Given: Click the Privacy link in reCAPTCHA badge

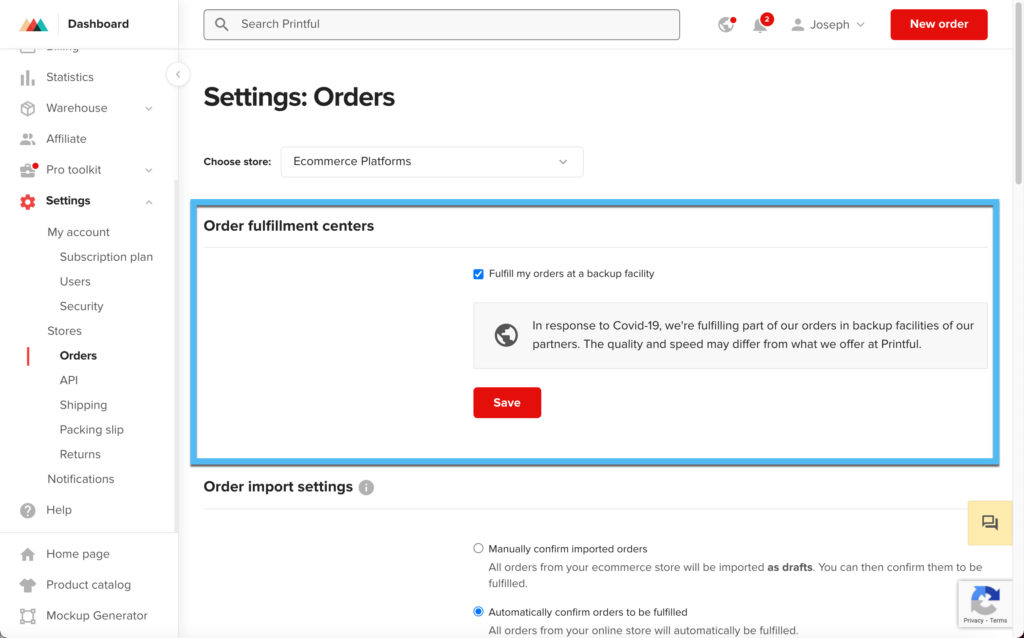Looking at the screenshot, I should (x=973, y=621).
